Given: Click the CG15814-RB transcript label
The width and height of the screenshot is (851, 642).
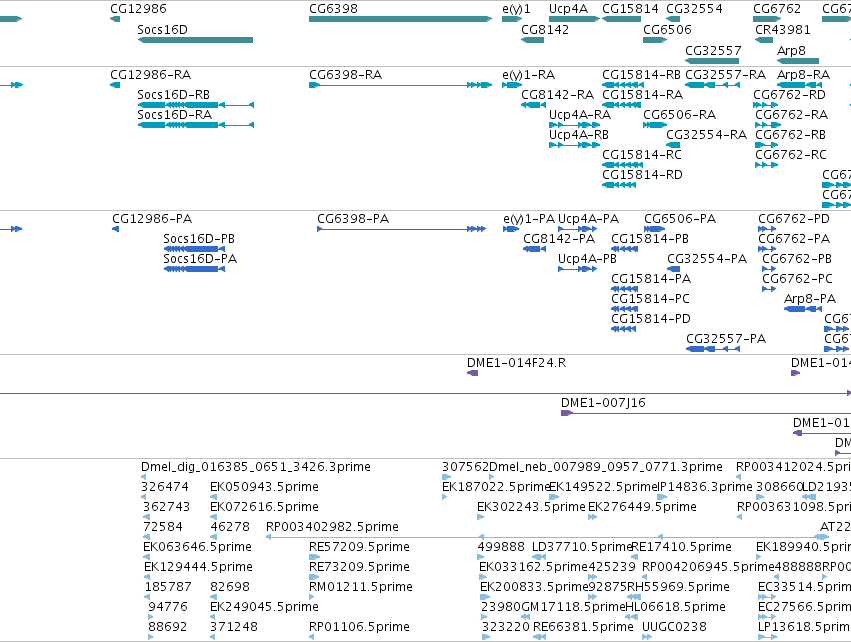Looking at the screenshot, I should pos(641,75).
